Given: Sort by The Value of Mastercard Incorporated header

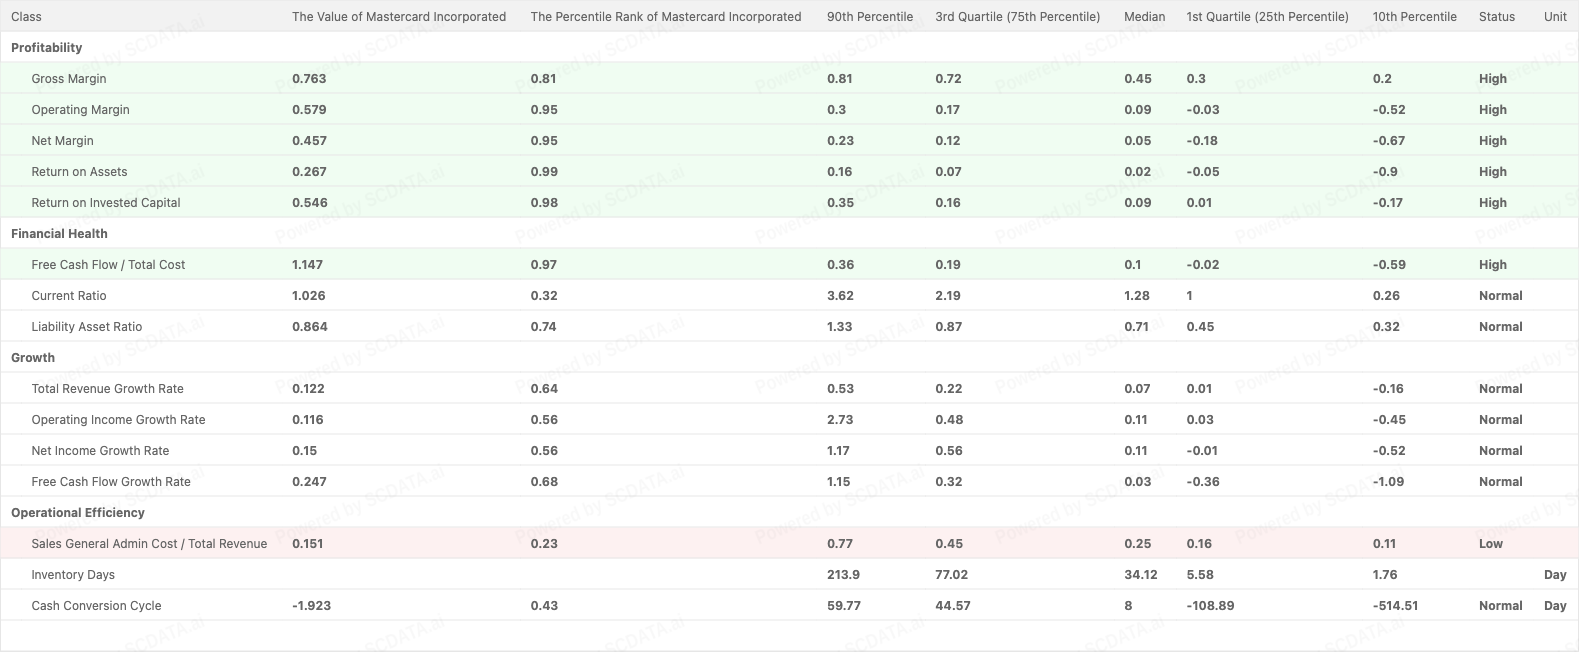Looking at the screenshot, I should coord(399,17).
